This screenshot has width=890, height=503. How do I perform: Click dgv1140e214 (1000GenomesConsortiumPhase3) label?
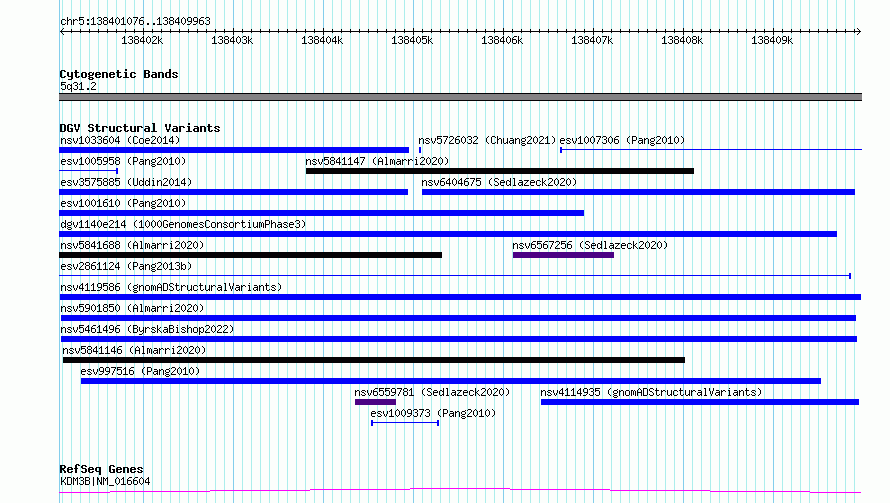(x=183, y=224)
